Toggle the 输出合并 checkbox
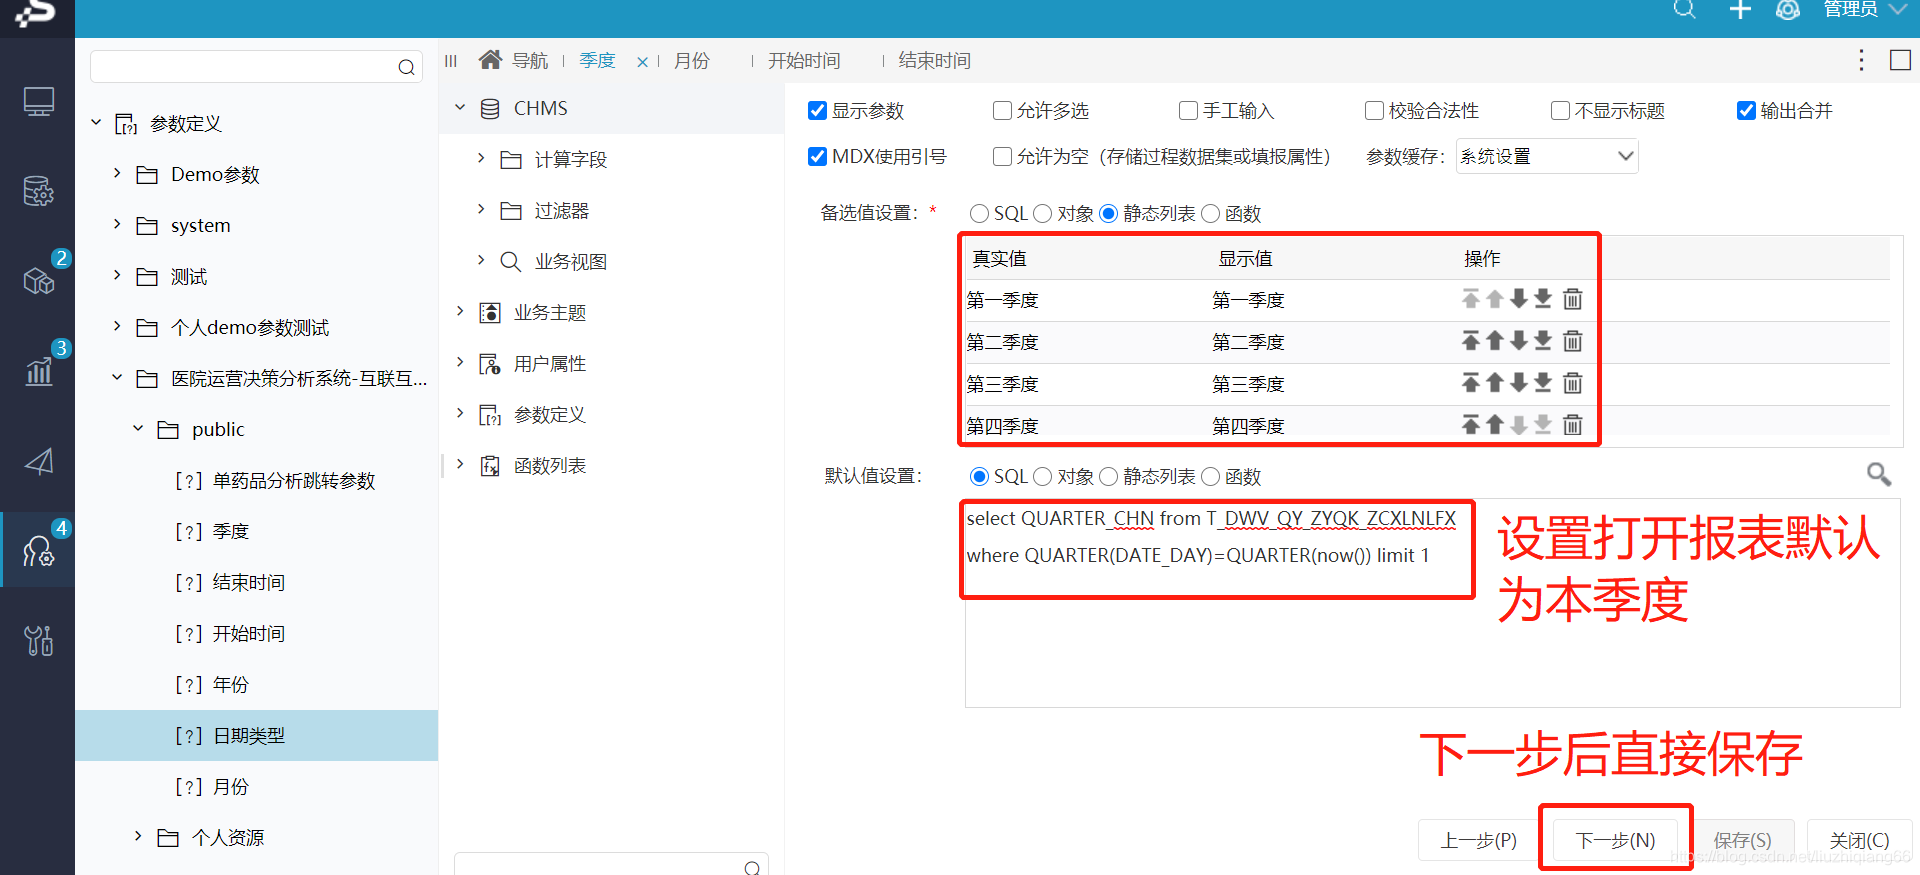This screenshot has height=875, width=1920. click(1746, 110)
